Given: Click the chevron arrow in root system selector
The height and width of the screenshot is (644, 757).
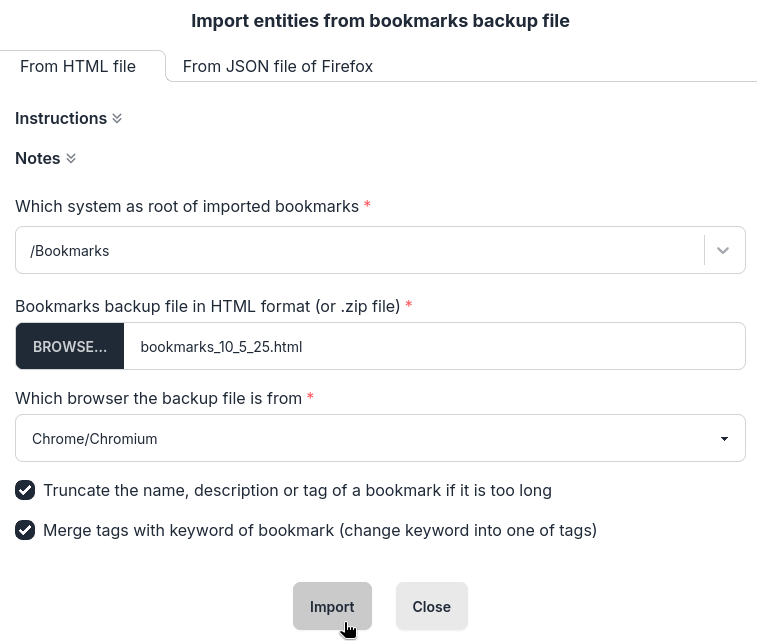Looking at the screenshot, I should point(724,250).
